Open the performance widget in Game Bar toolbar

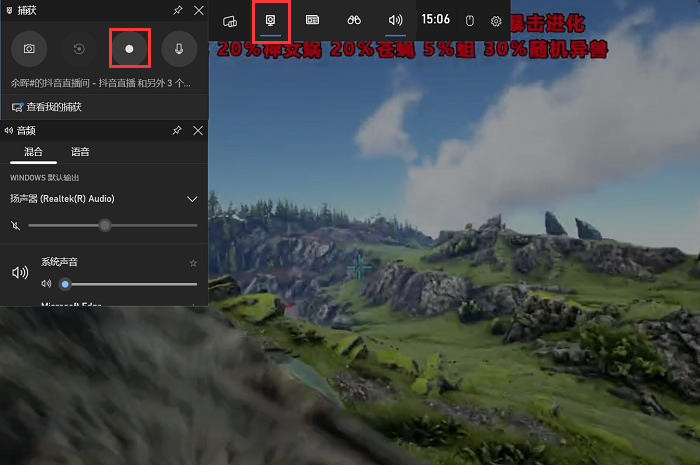coord(312,20)
